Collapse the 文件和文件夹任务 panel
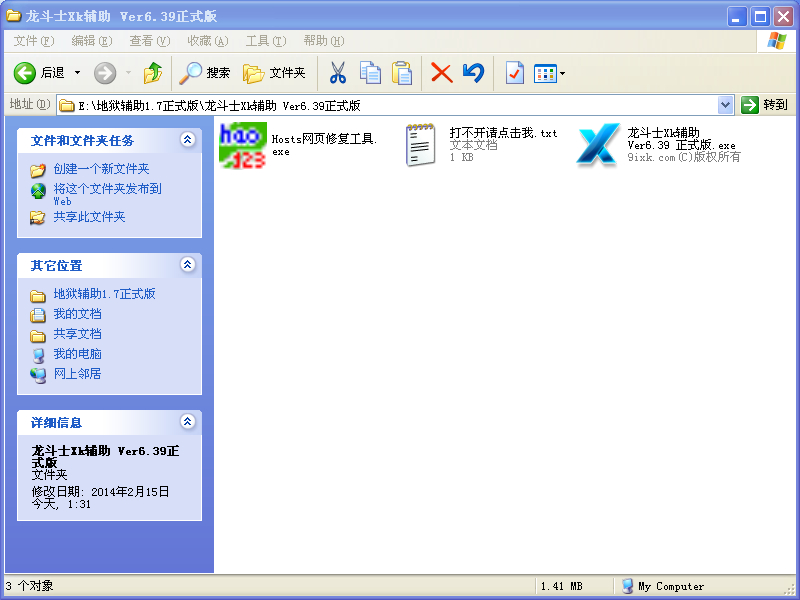 (x=187, y=139)
